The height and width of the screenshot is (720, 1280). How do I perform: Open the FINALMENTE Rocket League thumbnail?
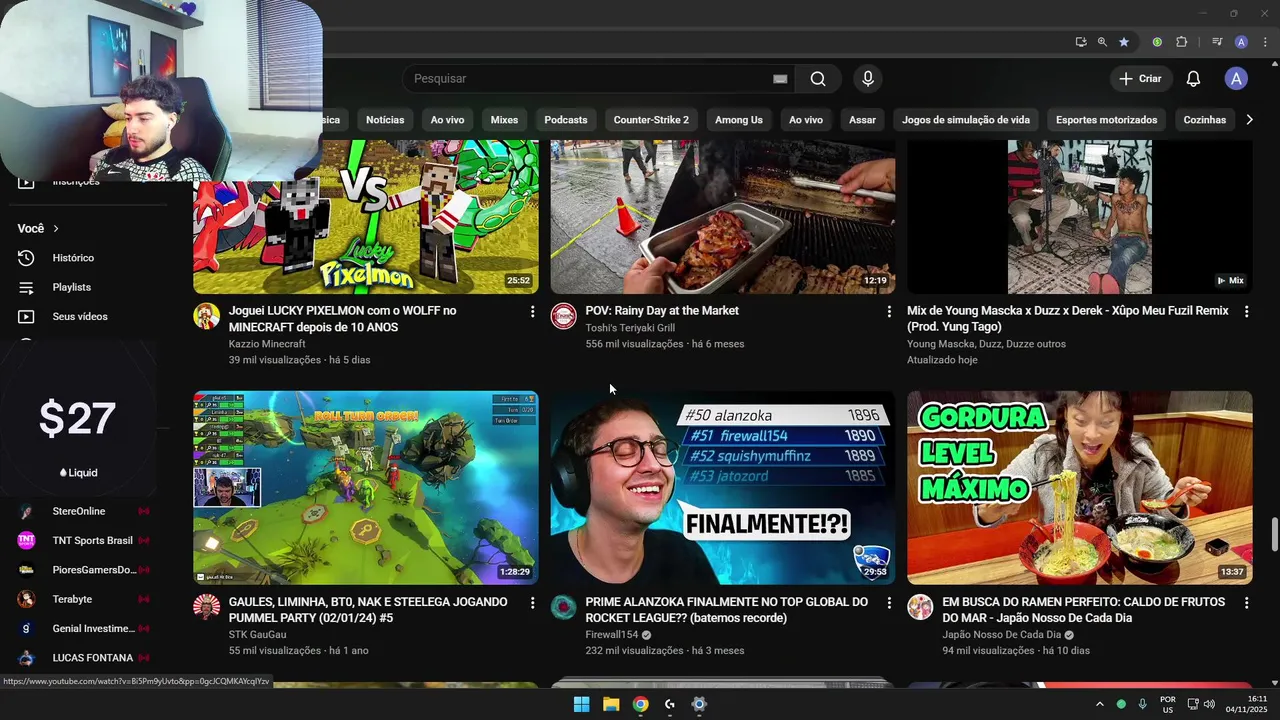click(x=723, y=488)
